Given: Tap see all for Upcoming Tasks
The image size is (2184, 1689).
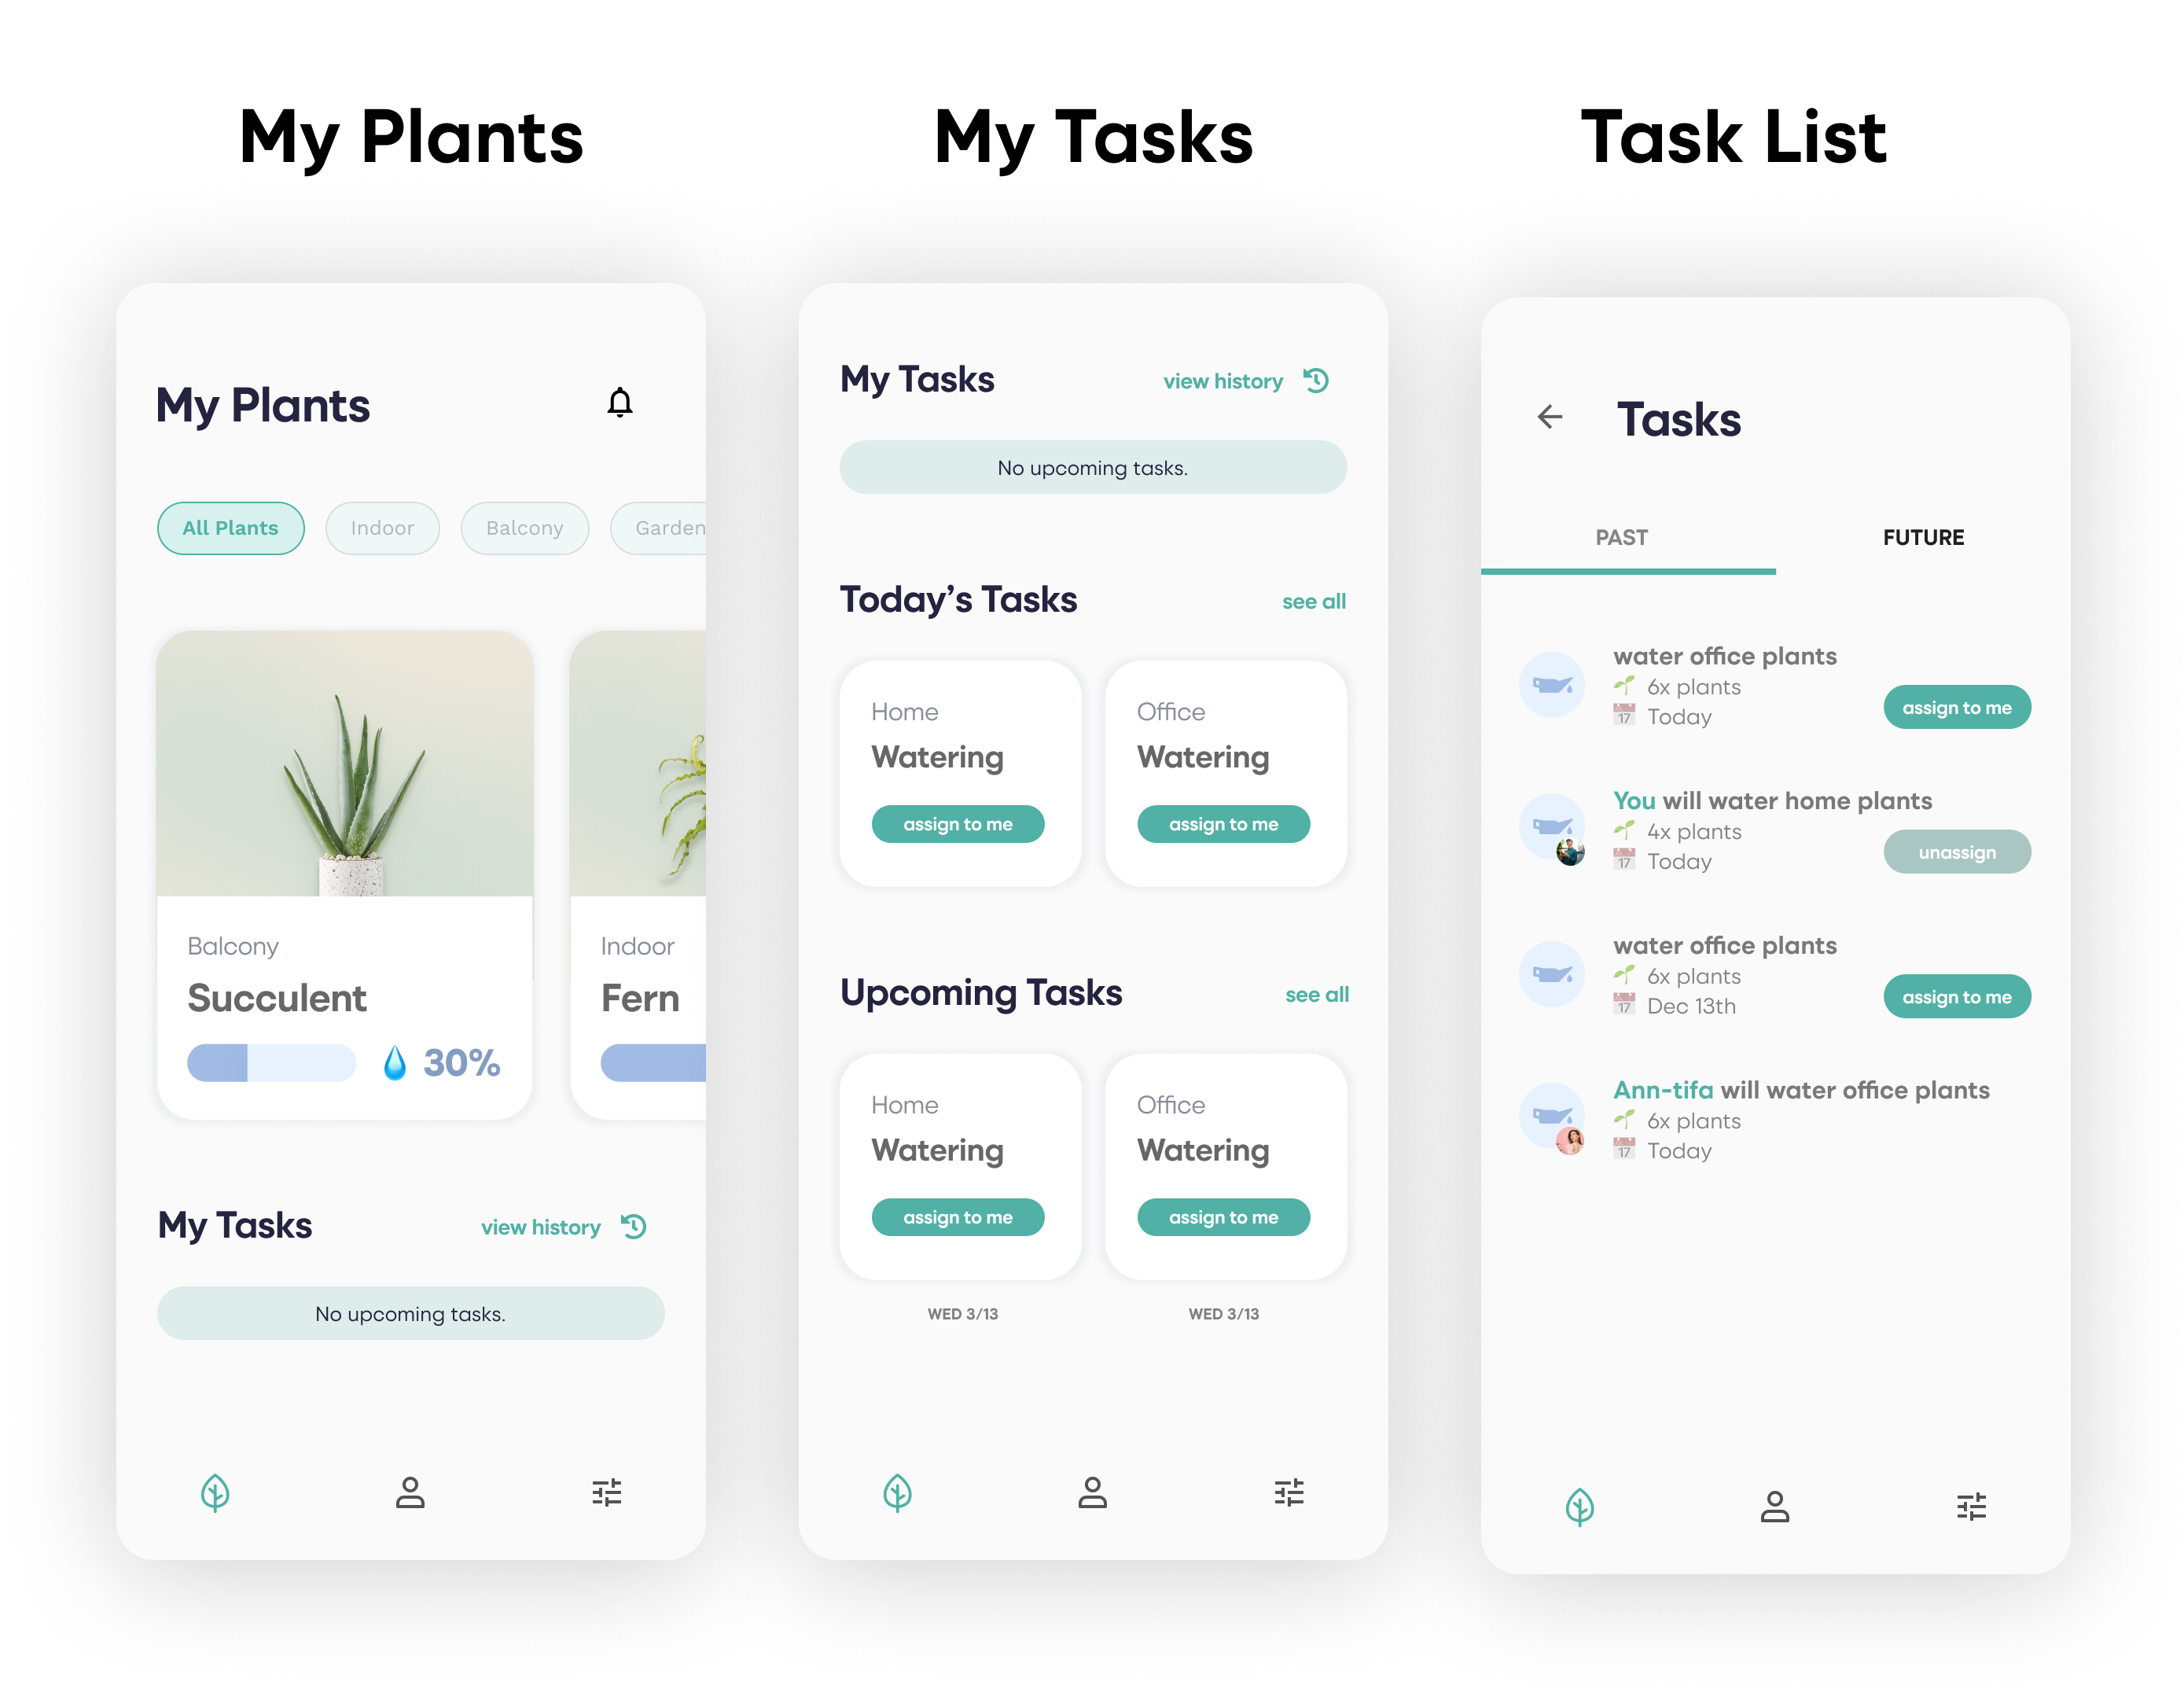Looking at the screenshot, I should point(1315,989).
